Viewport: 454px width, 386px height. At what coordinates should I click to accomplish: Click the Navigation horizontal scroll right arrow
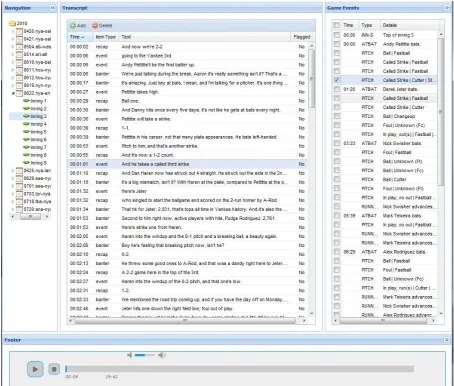[47, 217]
